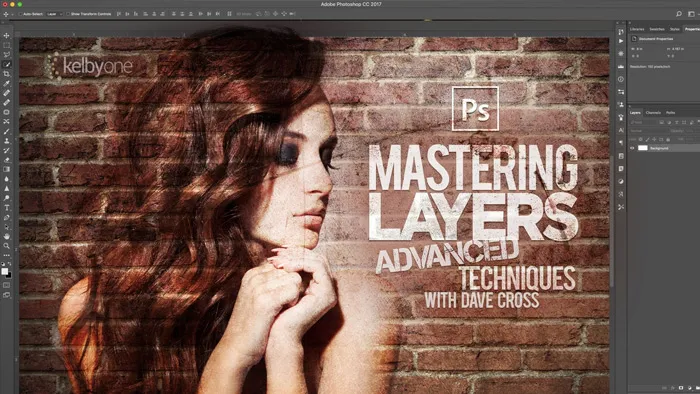
Task: Select the History Brush tool
Action: click(6, 150)
